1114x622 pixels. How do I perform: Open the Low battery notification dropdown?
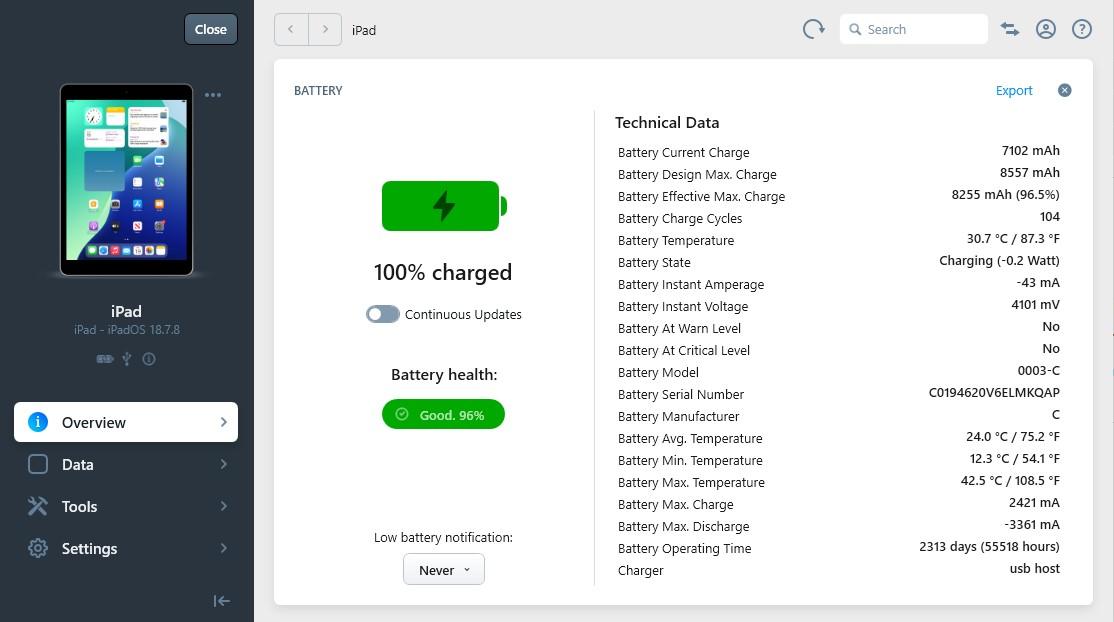point(443,569)
